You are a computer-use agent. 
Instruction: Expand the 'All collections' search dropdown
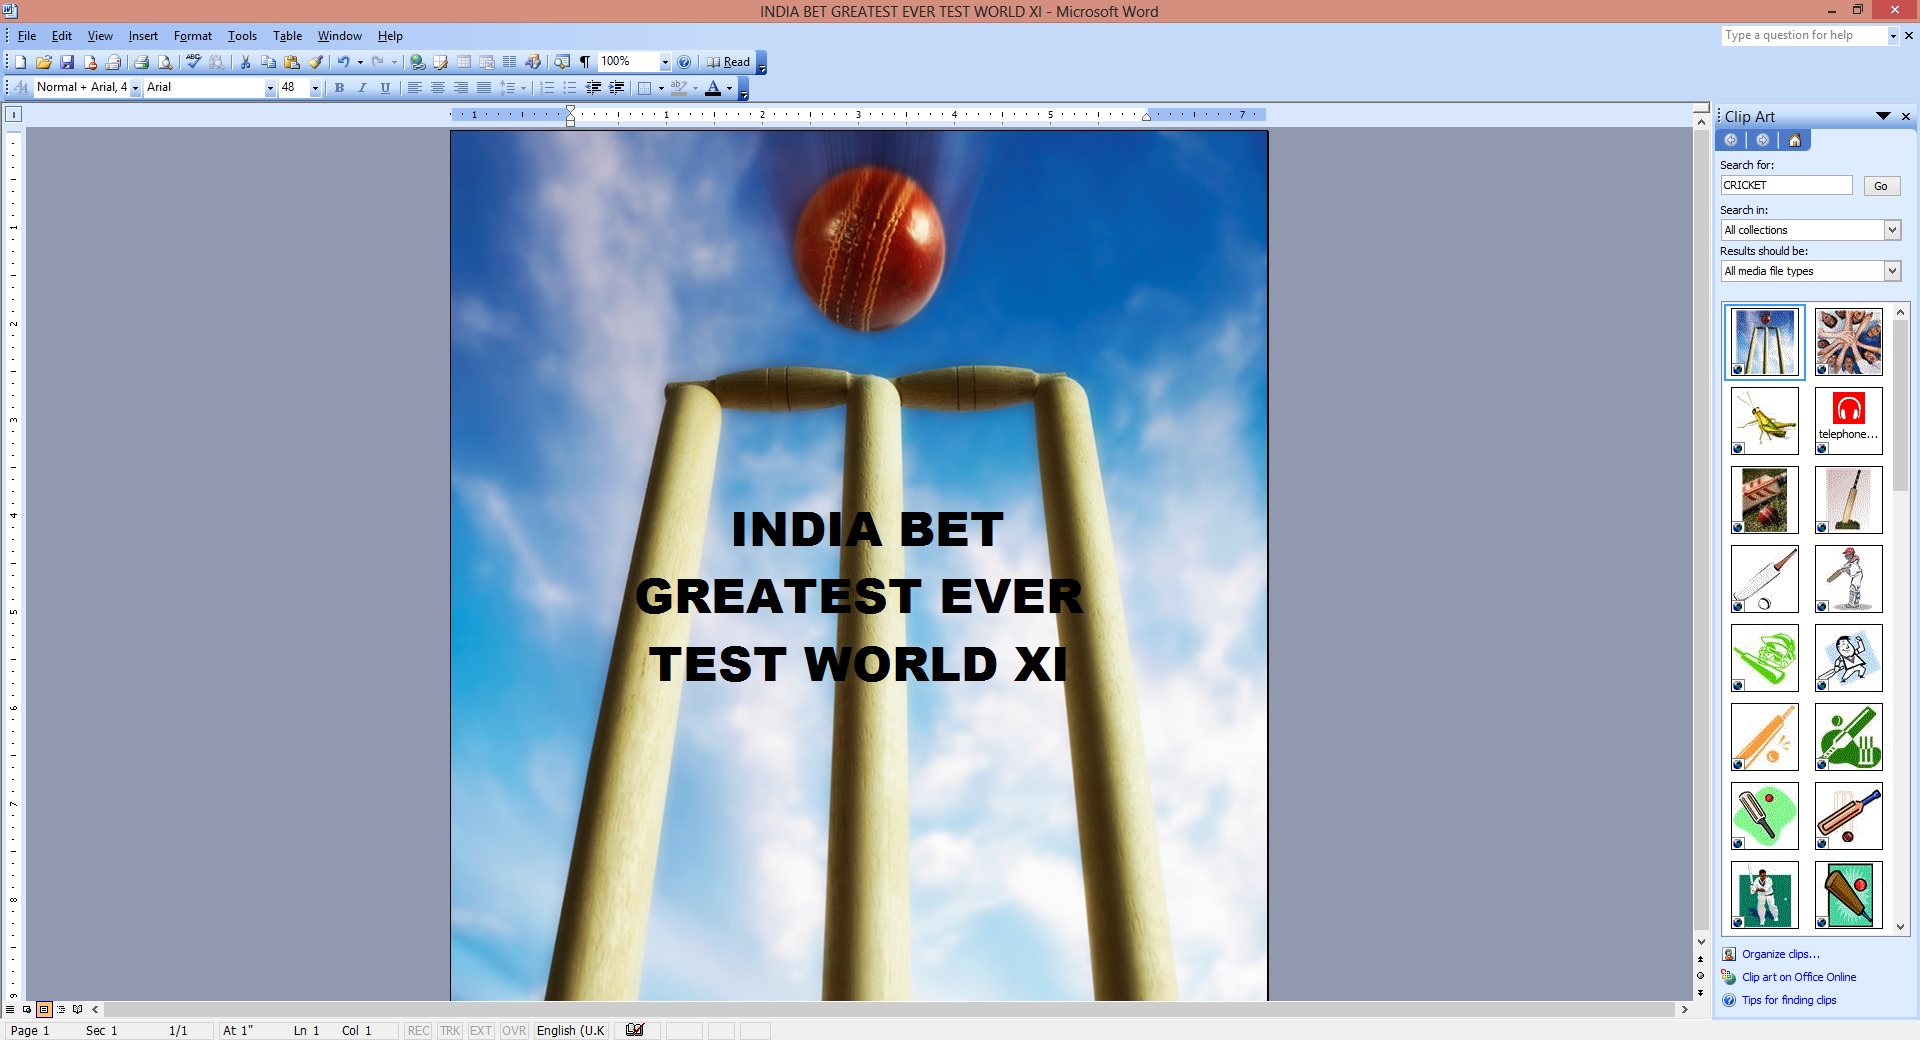coord(1891,230)
